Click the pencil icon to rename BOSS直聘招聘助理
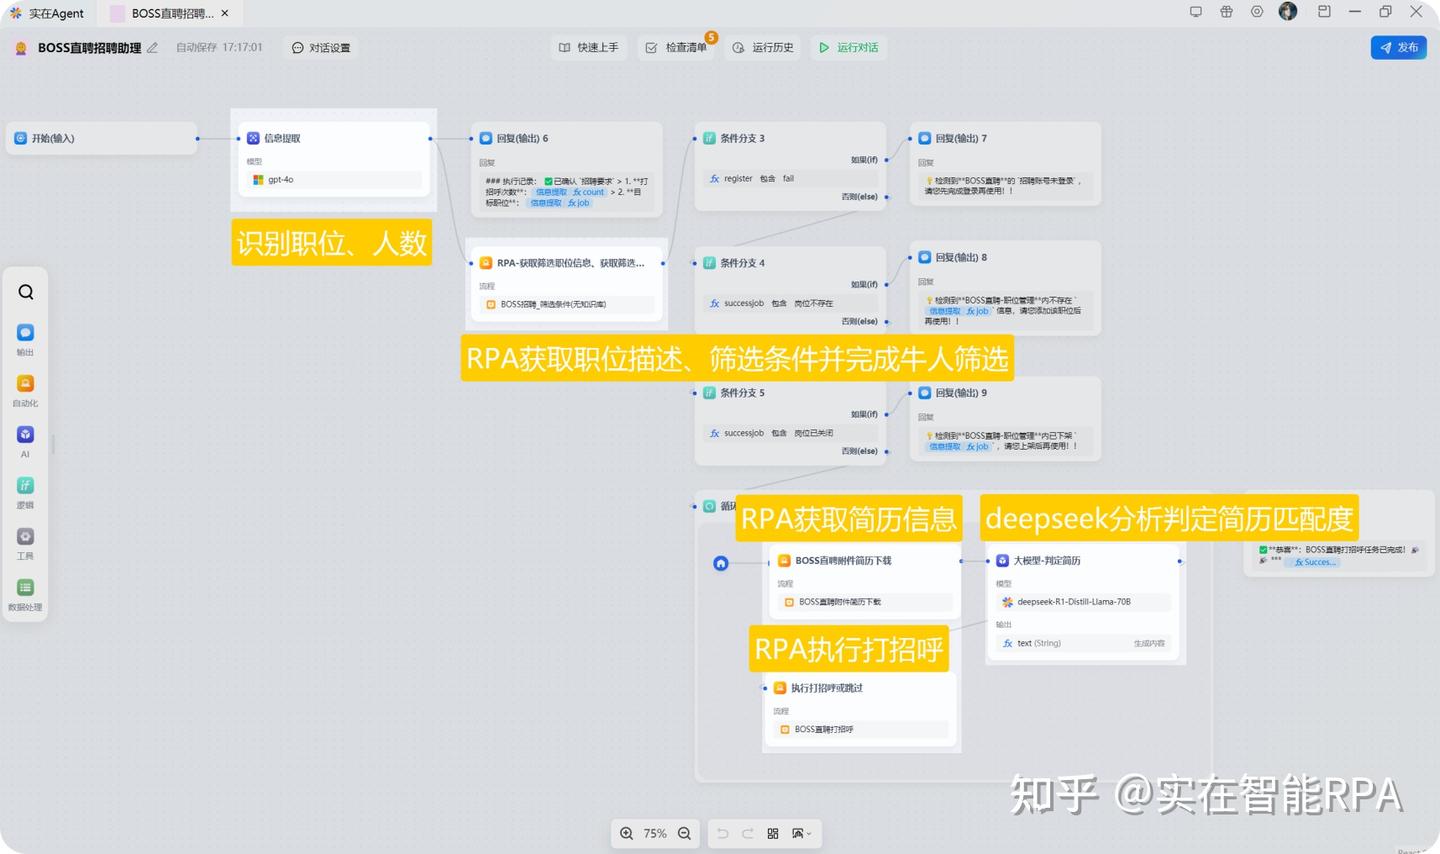 (x=153, y=47)
